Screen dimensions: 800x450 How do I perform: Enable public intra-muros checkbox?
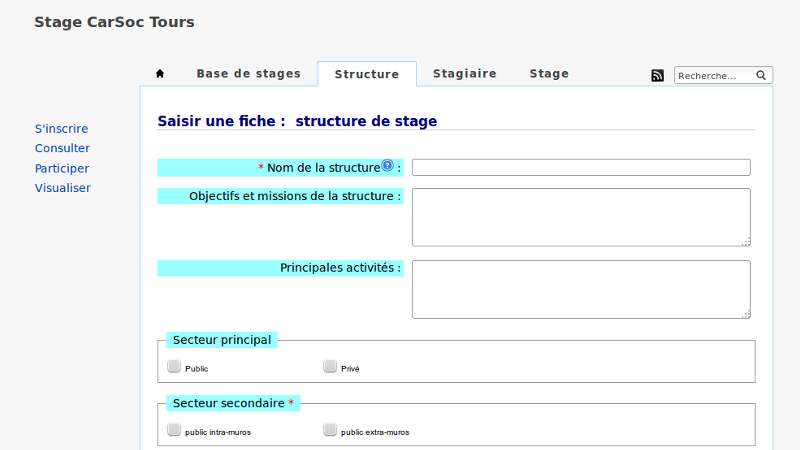pos(174,430)
